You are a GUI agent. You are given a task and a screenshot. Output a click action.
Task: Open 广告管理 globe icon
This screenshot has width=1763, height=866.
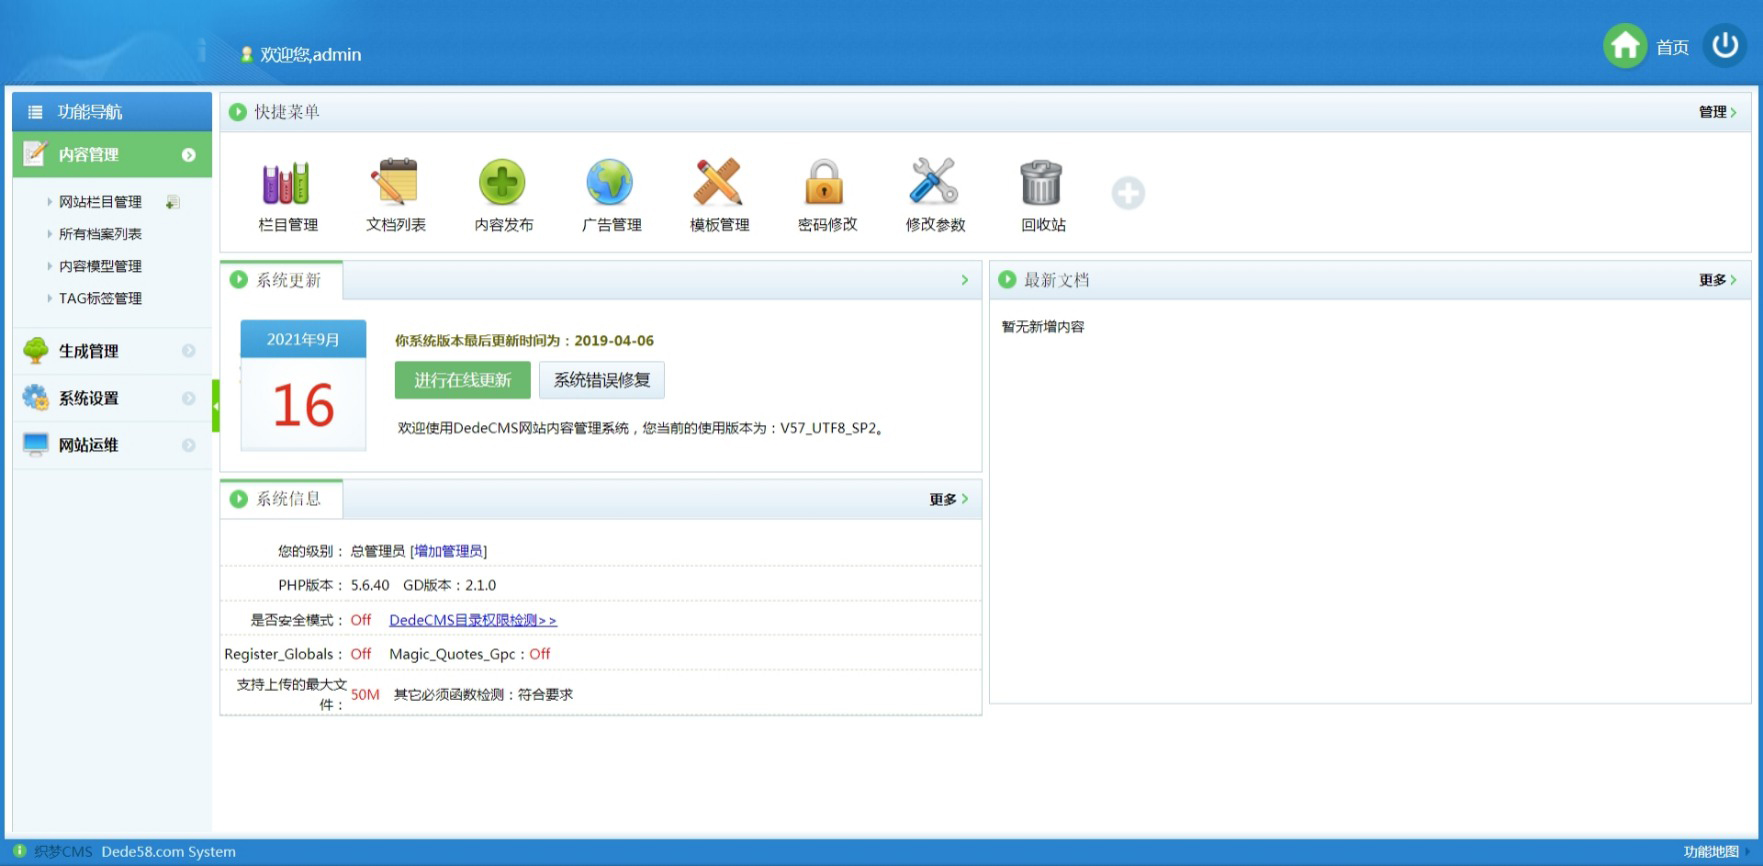[x=611, y=183]
